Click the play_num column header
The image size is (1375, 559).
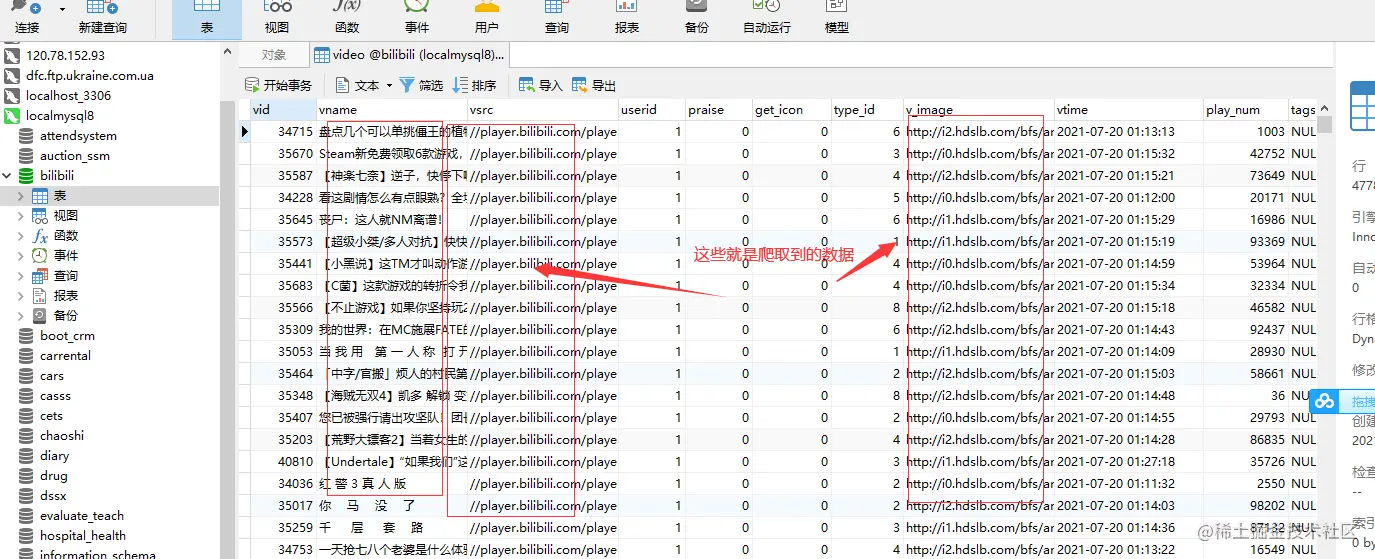1246,110
